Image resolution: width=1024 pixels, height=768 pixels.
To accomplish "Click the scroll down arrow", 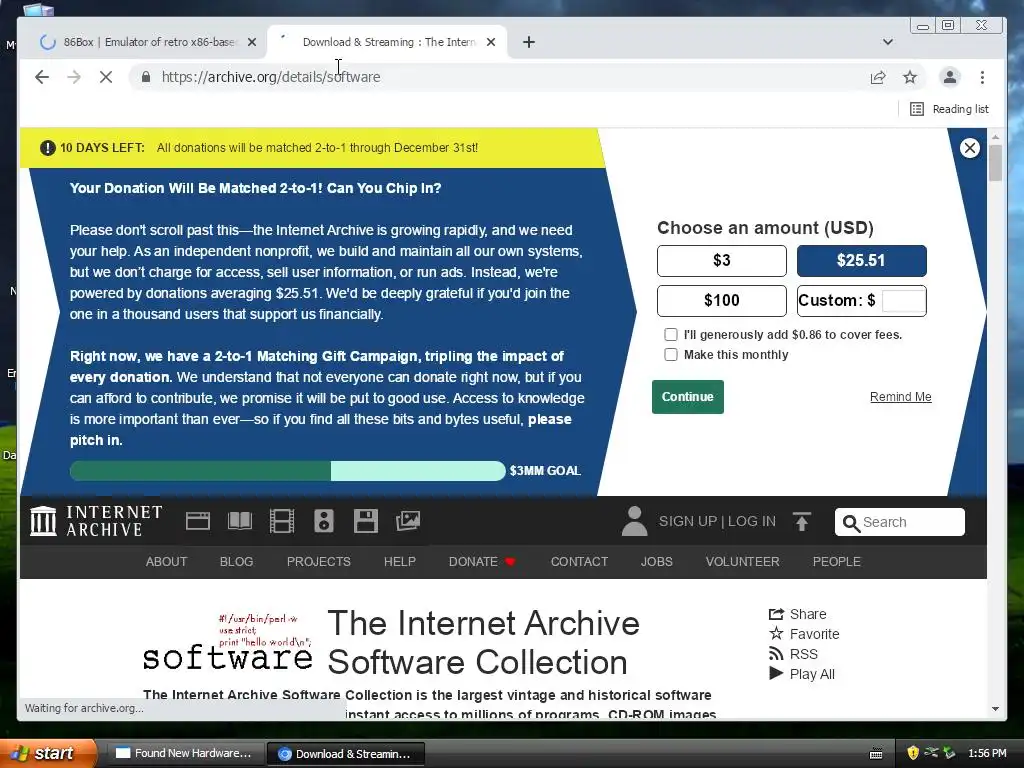I will click(x=995, y=709).
